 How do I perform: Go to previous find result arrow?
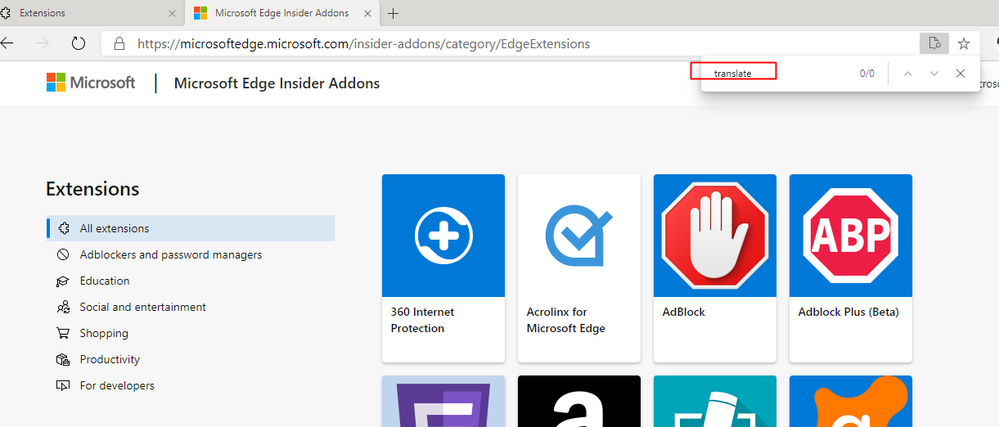pos(909,73)
